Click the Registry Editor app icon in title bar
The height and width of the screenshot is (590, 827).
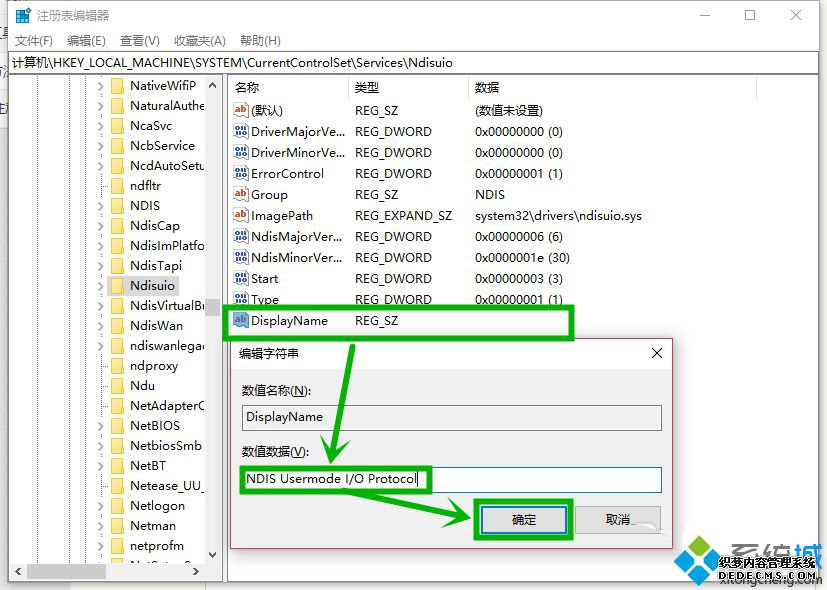23,15
